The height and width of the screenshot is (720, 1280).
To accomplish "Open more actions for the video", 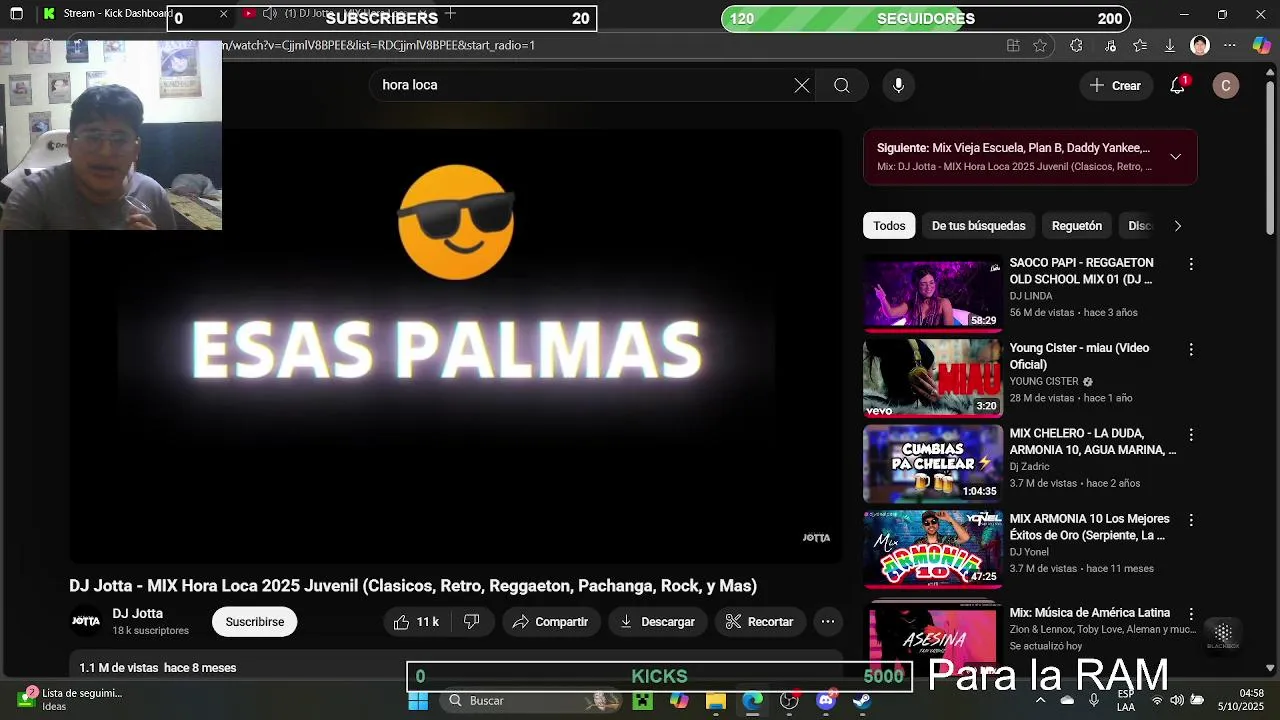I will pyautogui.click(x=828, y=621).
